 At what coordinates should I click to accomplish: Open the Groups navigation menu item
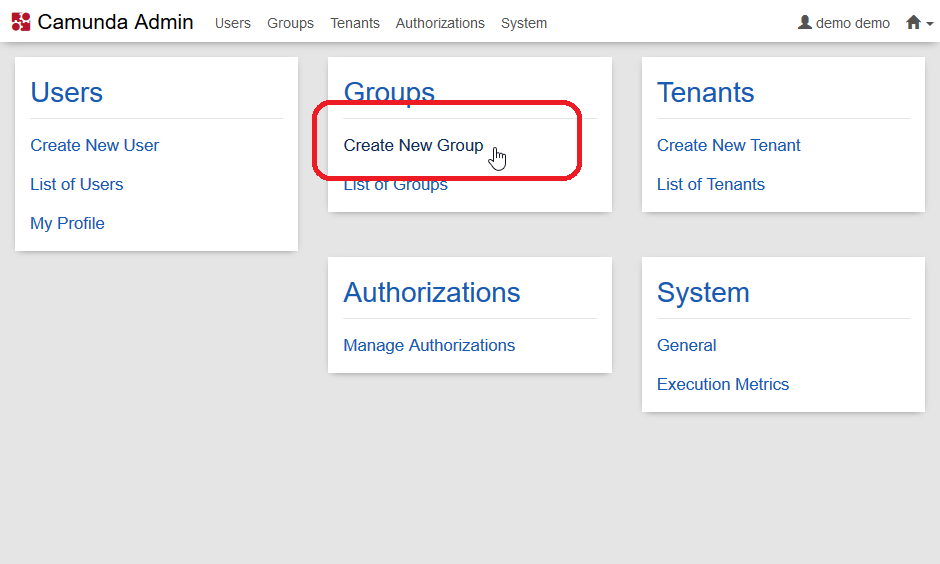[x=290, y=23]
